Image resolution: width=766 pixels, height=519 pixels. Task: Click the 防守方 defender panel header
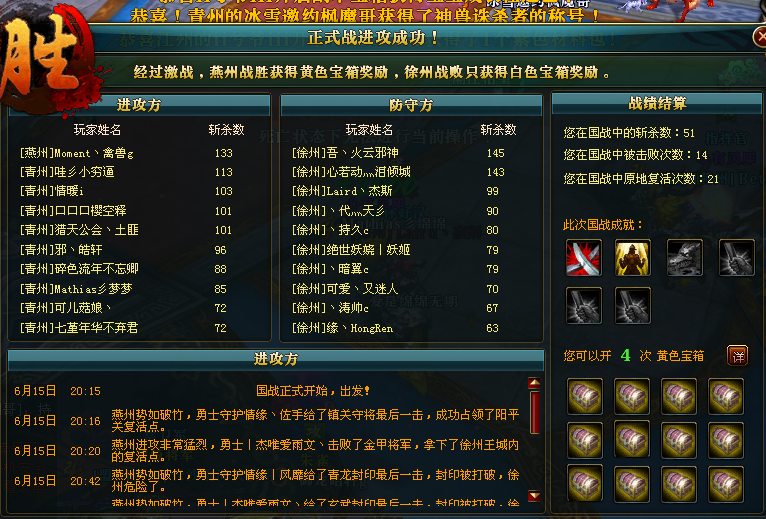(411, 105)
